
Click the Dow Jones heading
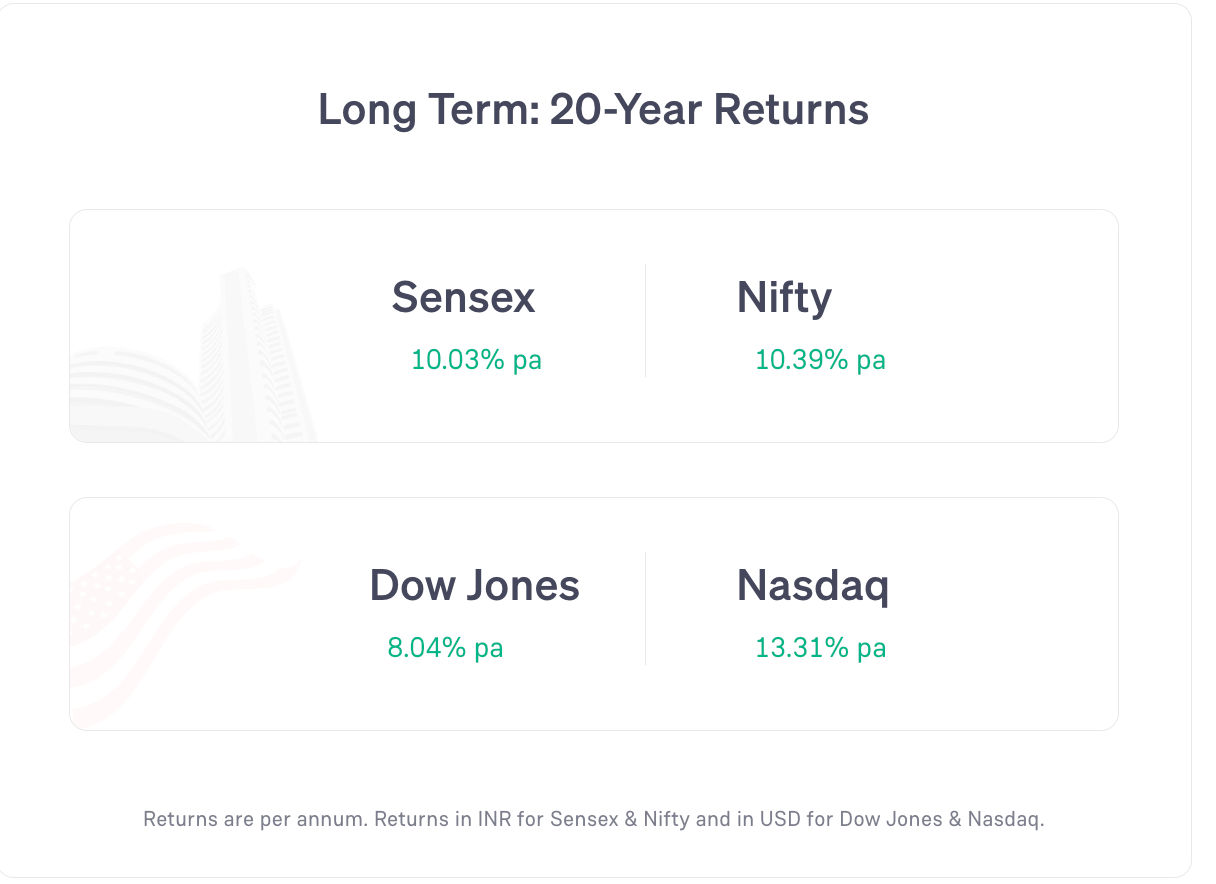point(474,585)
